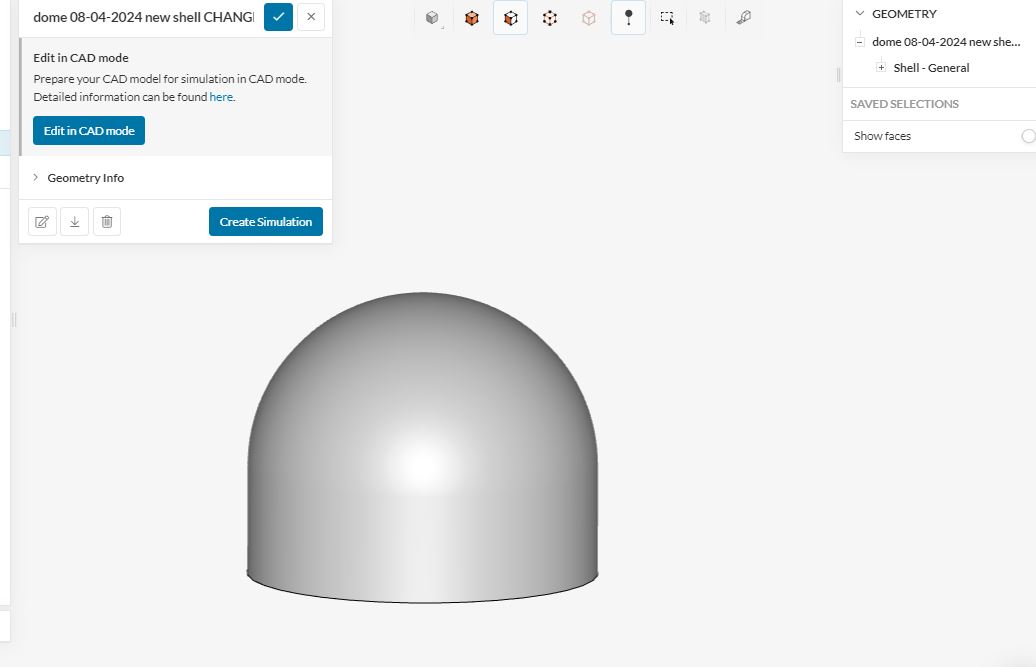Collapse the dome geometry tree node
This screenshot has height=667, width=1036.
(x=860, y=42)
